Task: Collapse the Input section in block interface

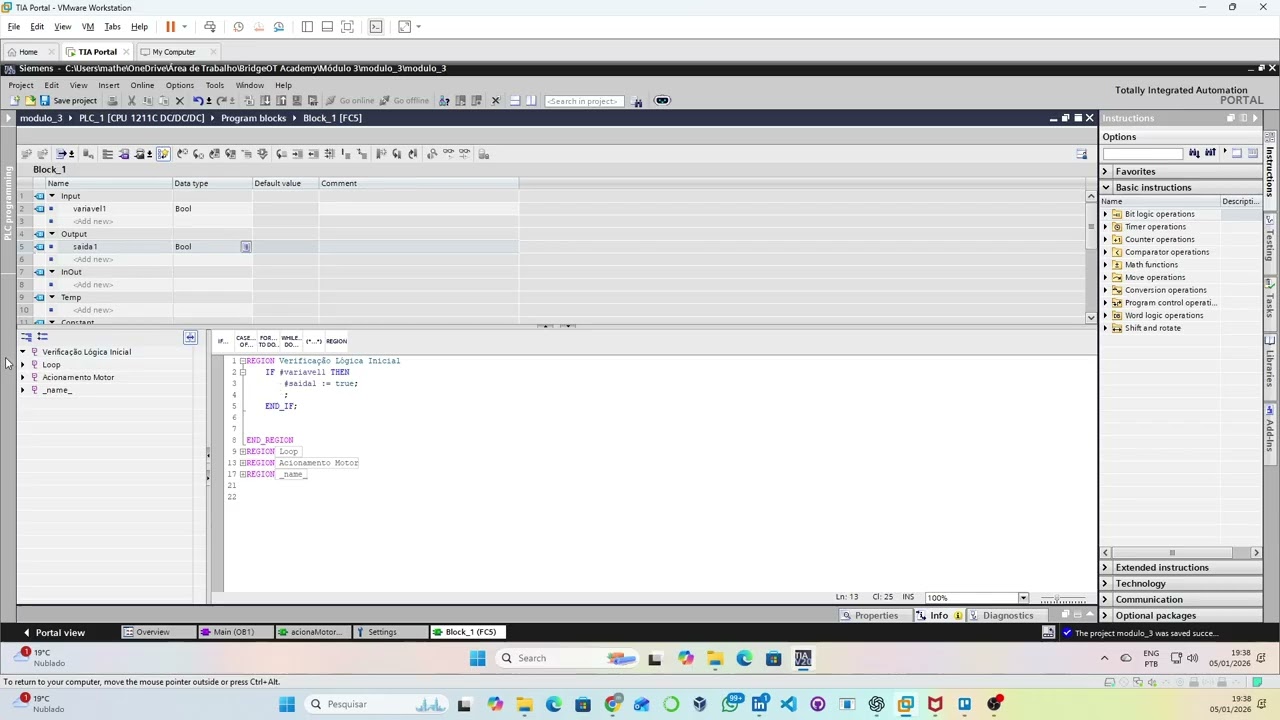Action: click(x=52, y=196)
